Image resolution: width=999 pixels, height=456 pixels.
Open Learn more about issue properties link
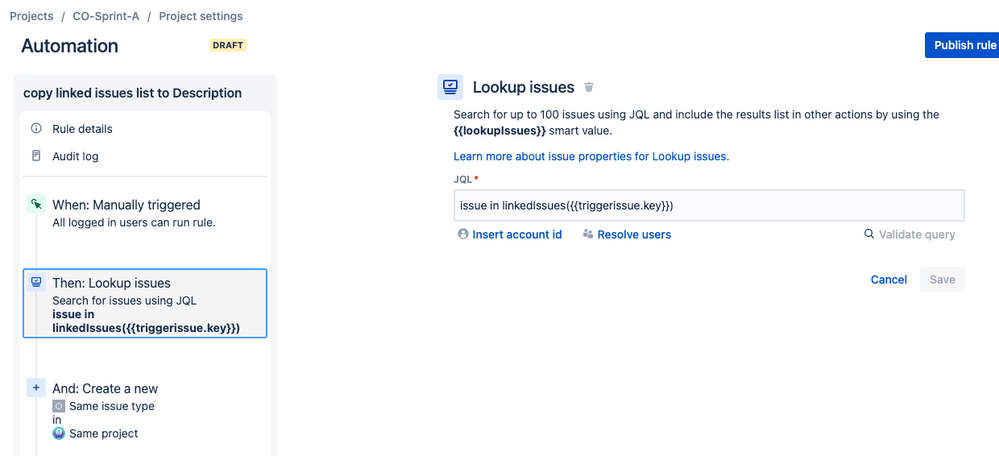coord(591,156)
